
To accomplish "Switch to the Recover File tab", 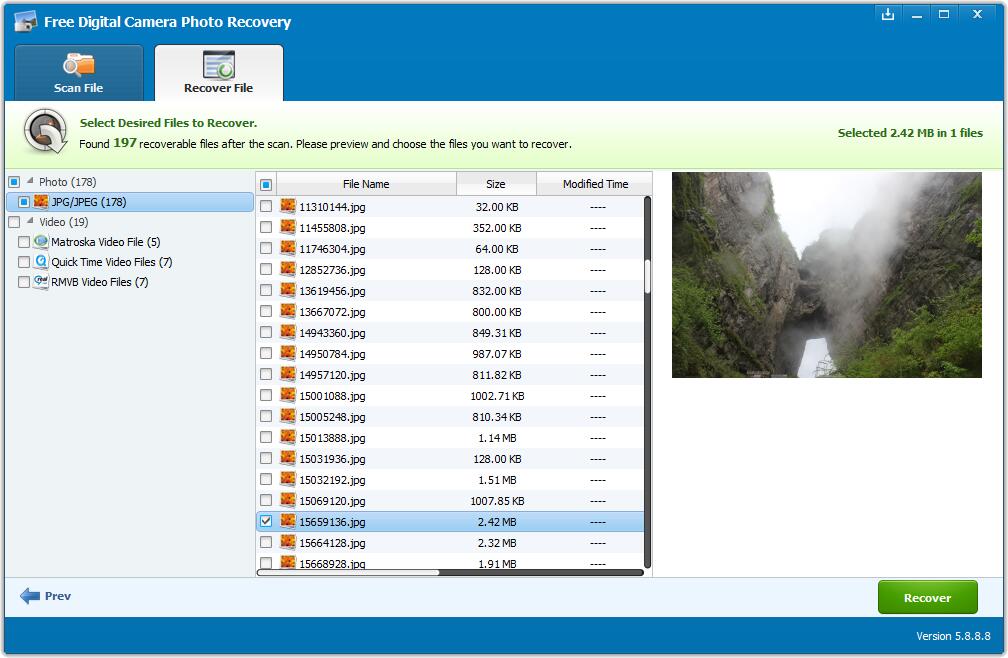I will pyautogui.click(x=219, y=73).
